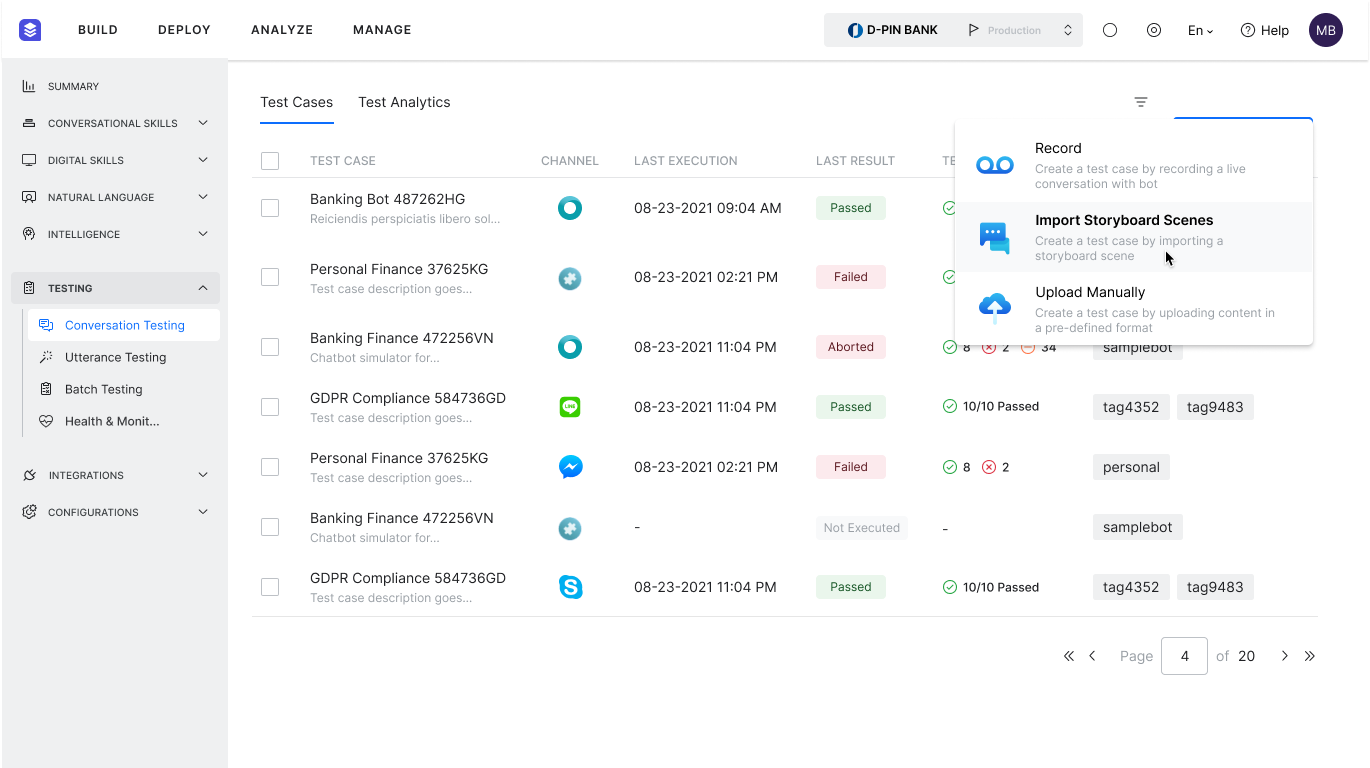
Task: Check the select-all checkbox in table header
Action: tap(270, 160)
